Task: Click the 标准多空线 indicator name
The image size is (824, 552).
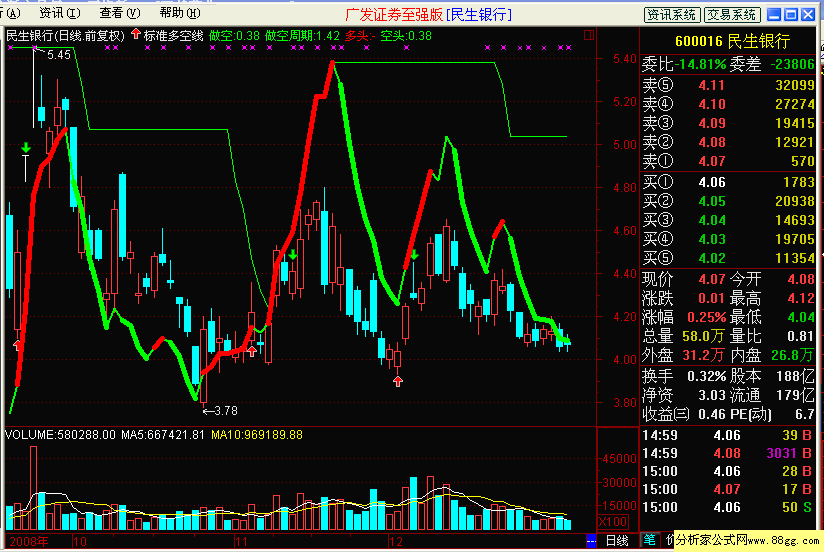Action: (173, 36)
